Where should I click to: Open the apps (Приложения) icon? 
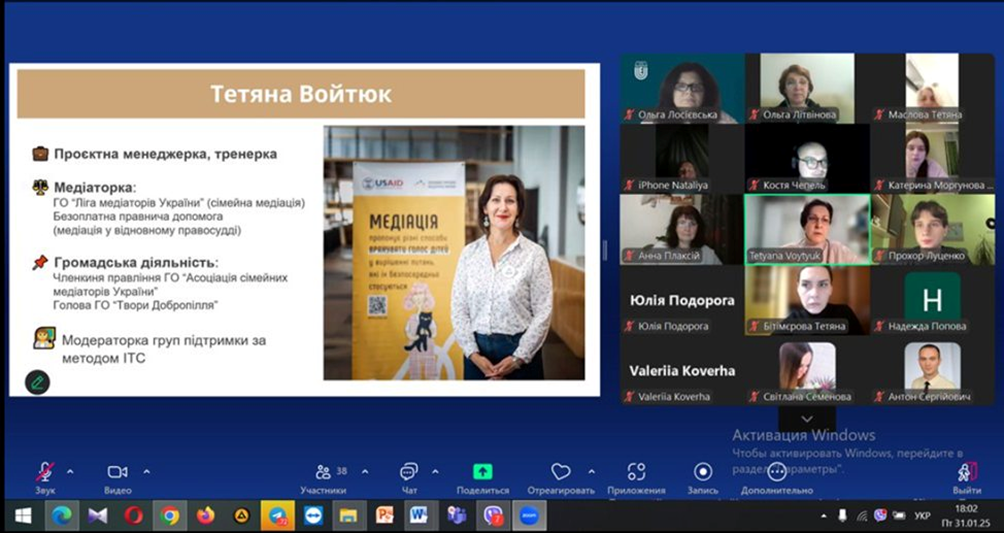pyautogui.click(x=636, y=472)
